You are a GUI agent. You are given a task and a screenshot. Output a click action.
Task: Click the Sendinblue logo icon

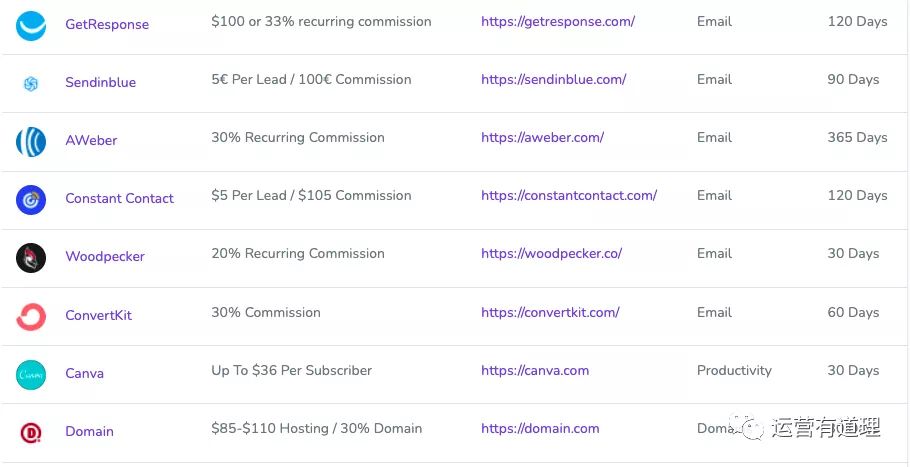coord(31,84)
